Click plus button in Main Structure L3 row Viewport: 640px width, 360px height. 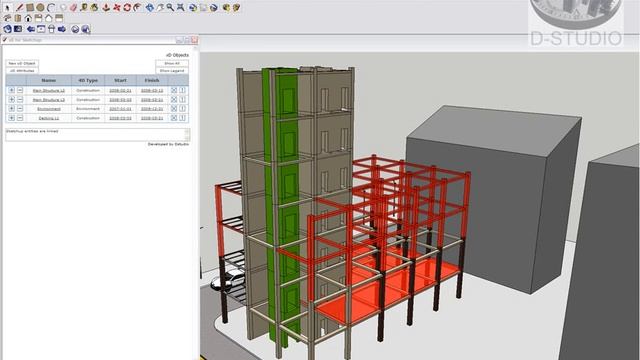pyautogui.click(x=11, y=100)
